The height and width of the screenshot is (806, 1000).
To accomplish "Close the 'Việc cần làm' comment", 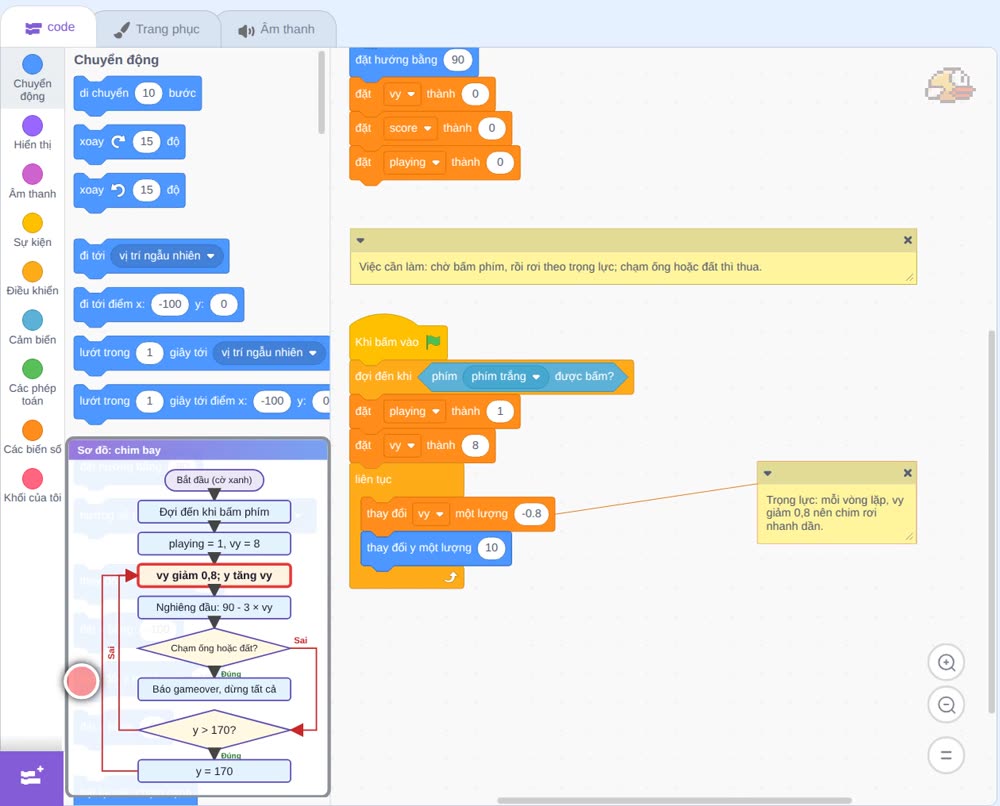I will click(908, 240).
